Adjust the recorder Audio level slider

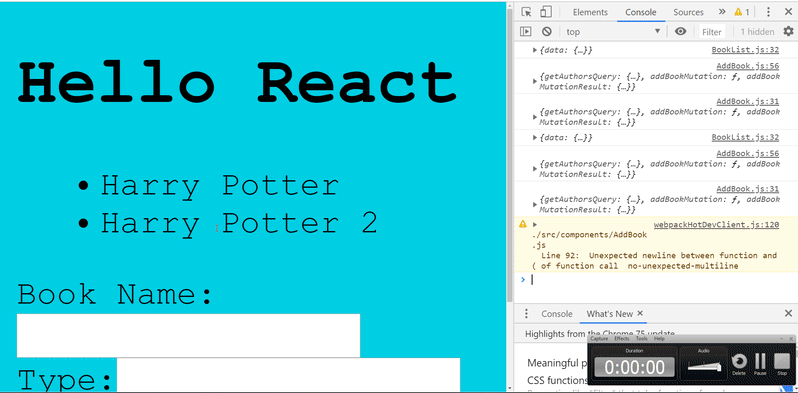click(x=704, y=367)
